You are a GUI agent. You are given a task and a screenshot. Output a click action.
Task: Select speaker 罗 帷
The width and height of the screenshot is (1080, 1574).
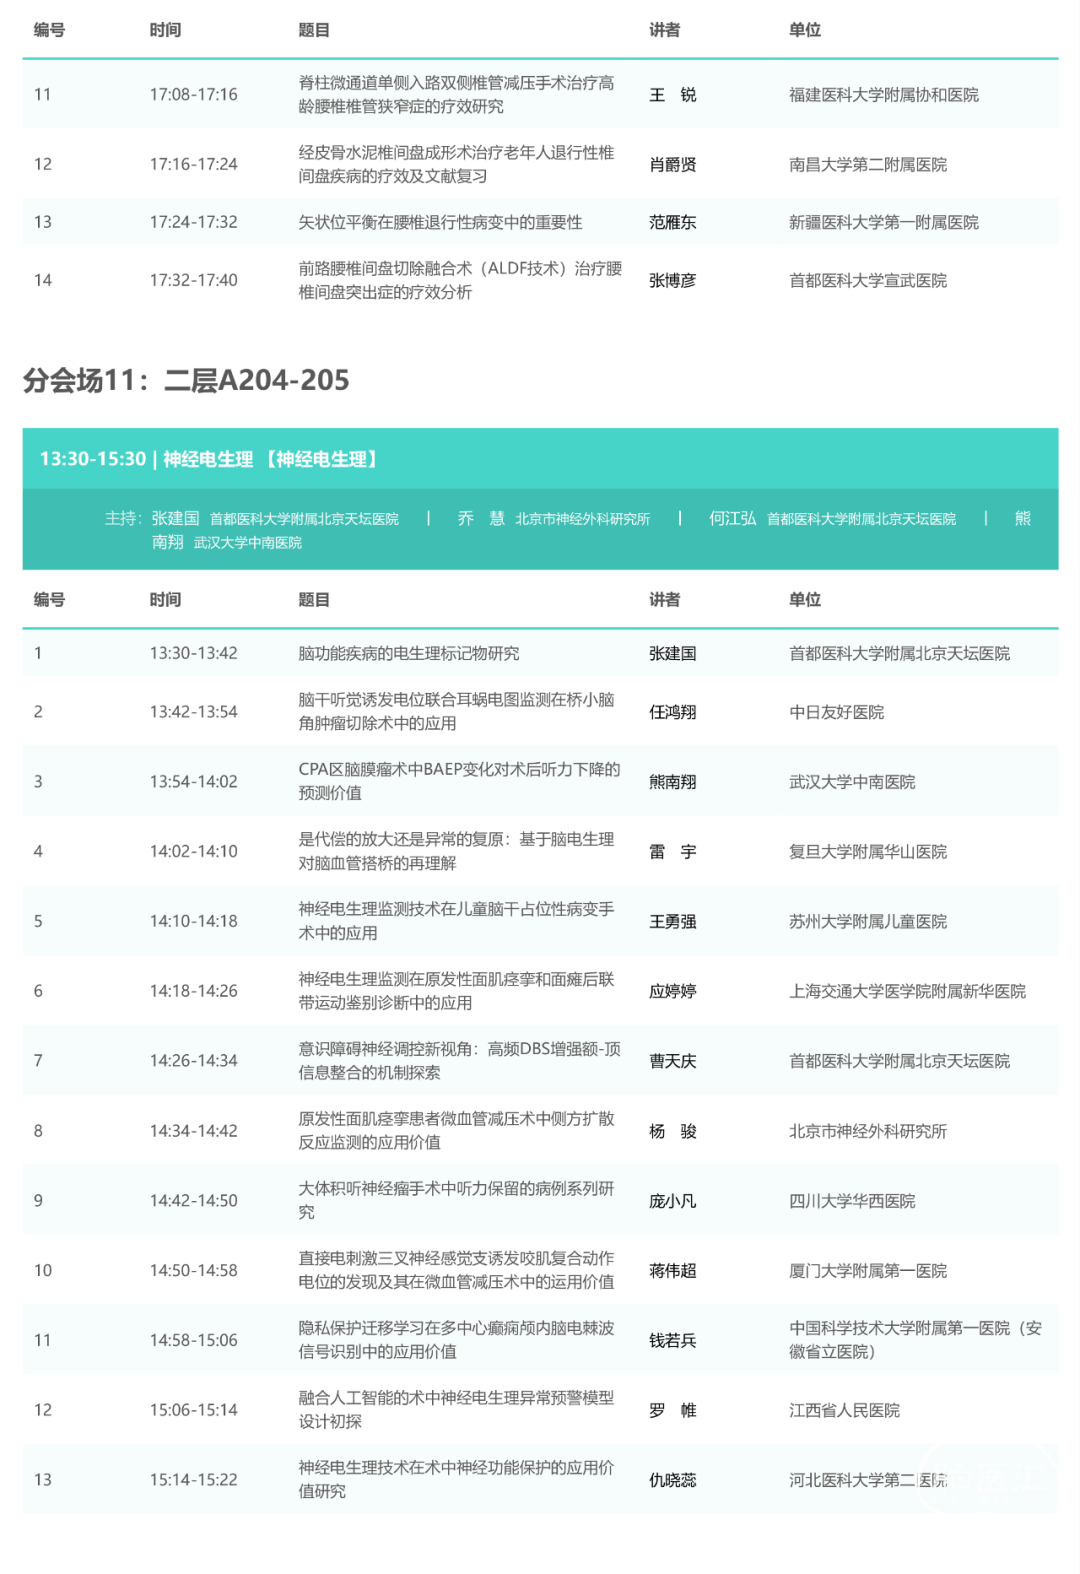coord(672,1410)
